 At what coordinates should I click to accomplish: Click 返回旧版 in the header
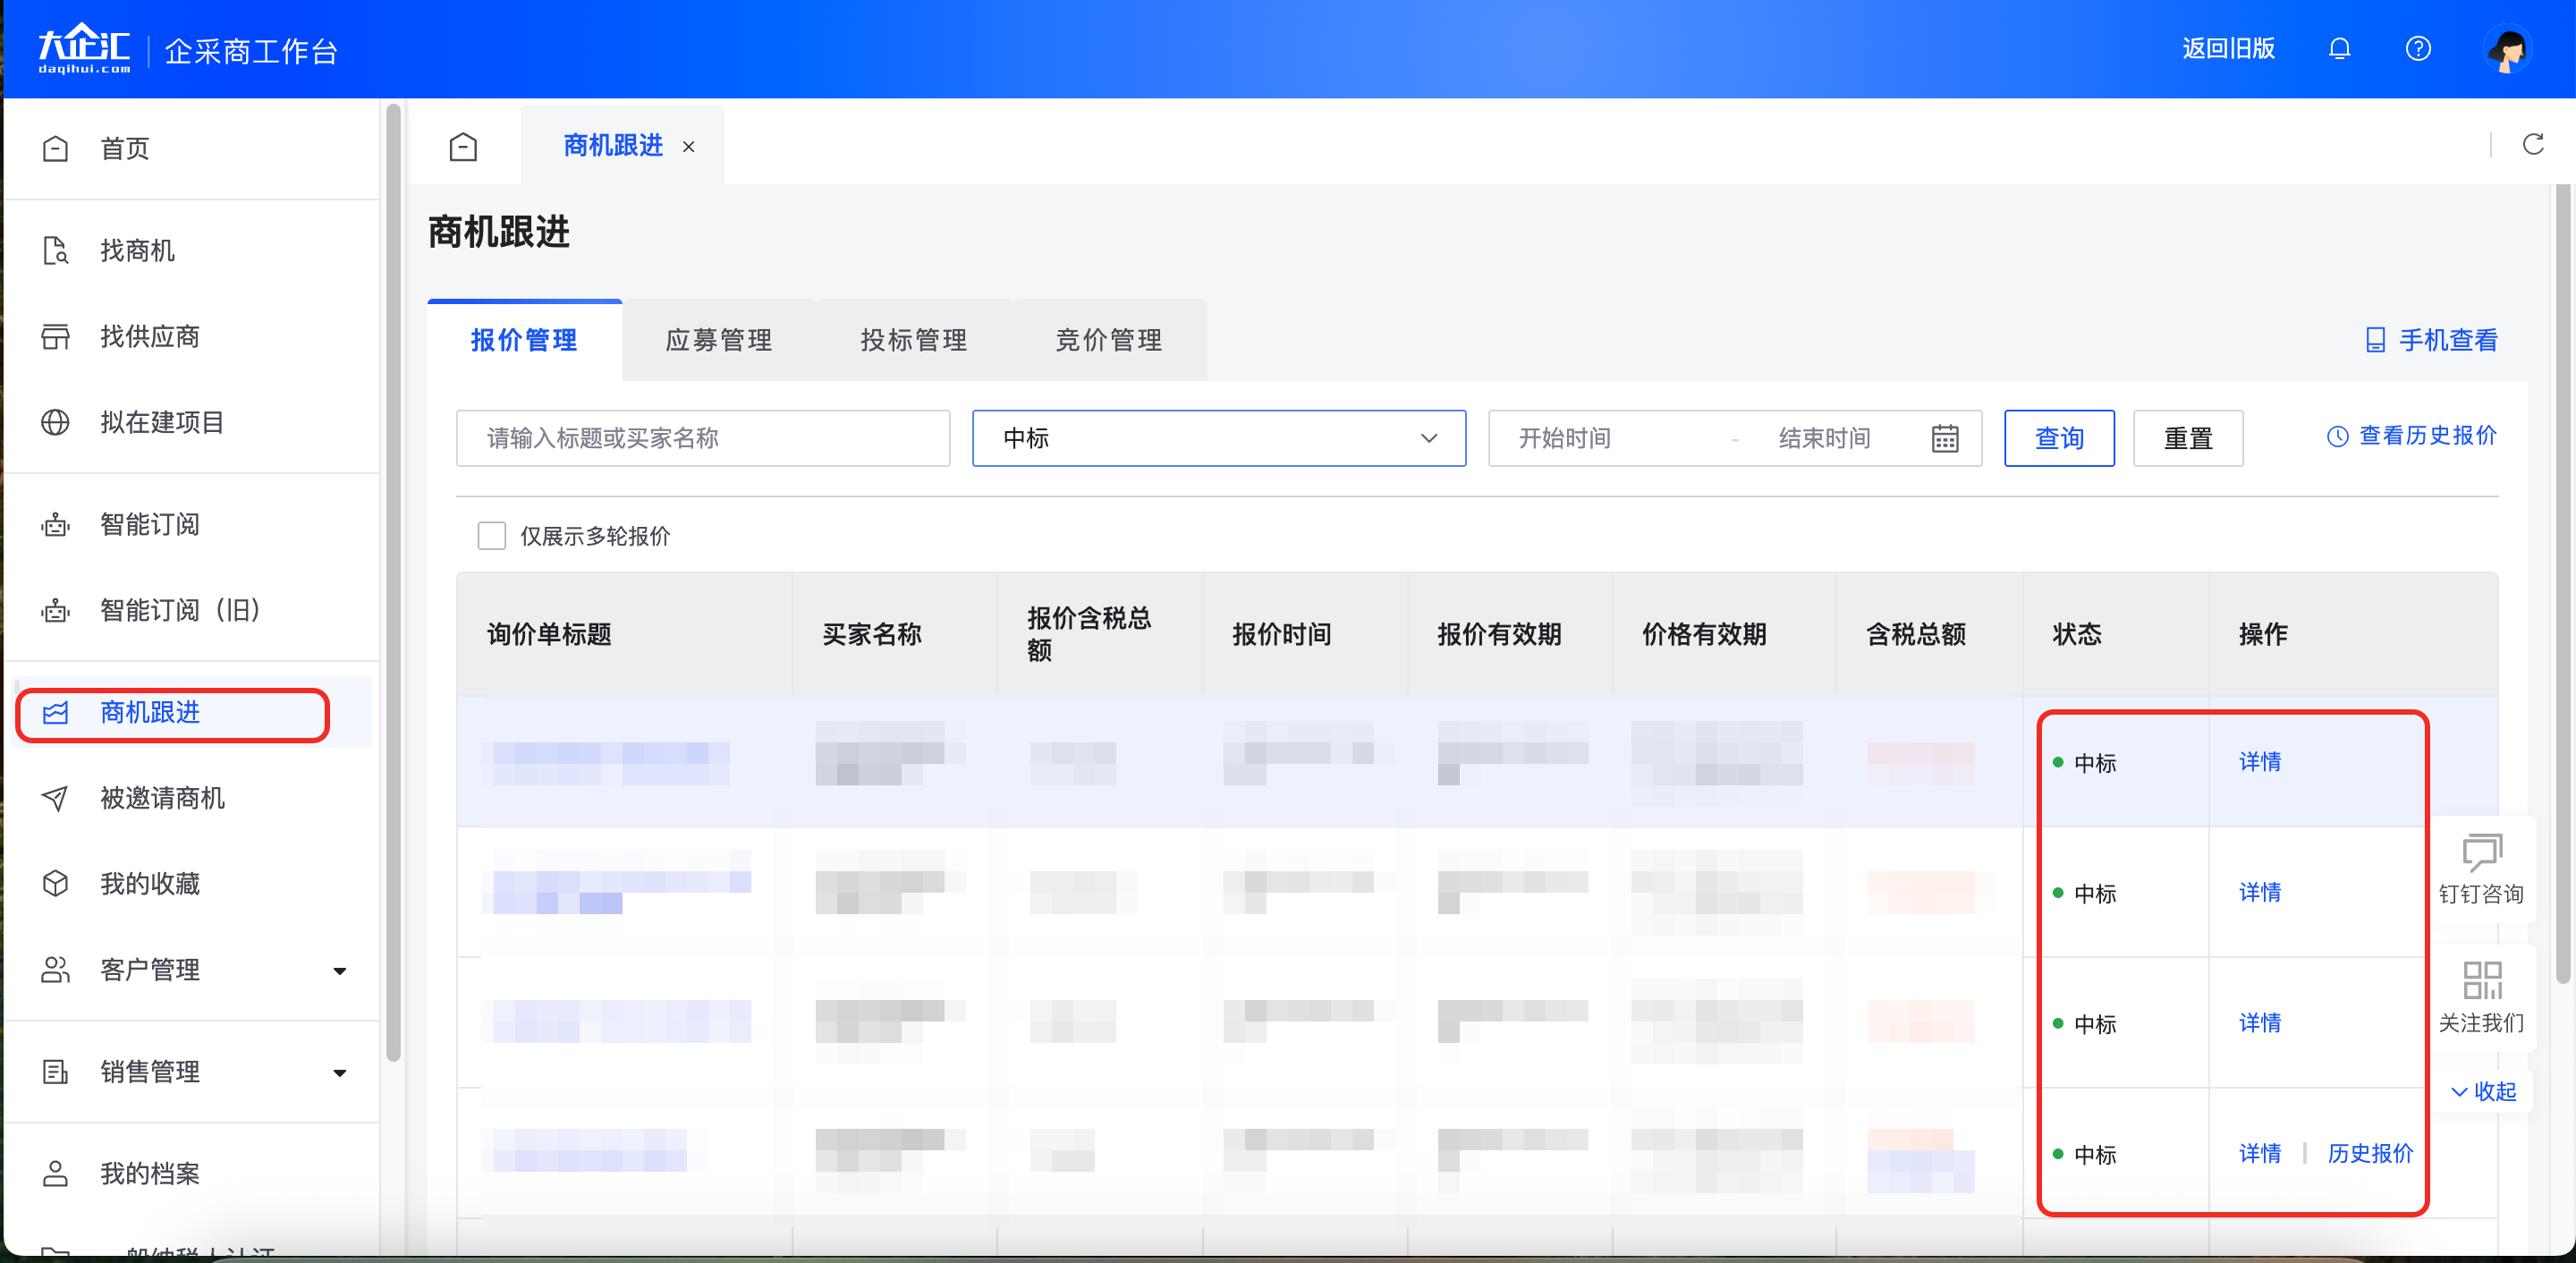(2228, 48)
